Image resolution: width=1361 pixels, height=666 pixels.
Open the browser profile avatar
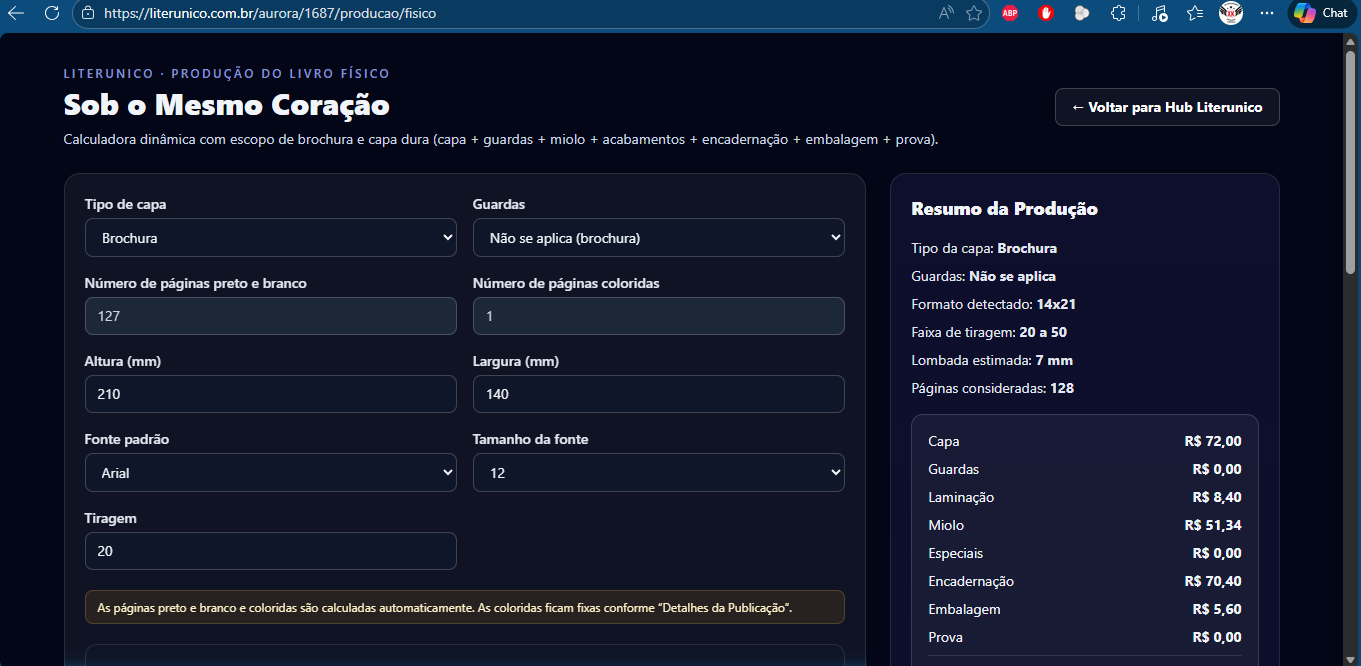click(x=1231, y=13)
